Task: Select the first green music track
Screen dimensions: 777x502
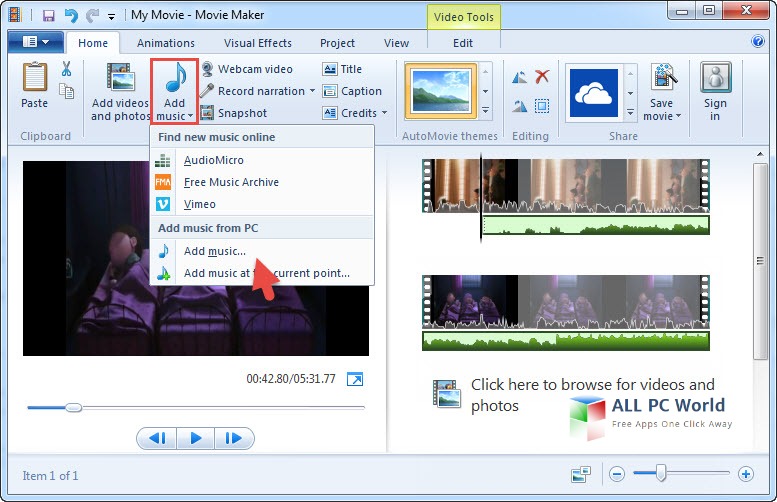Action: tap(596, 225)
